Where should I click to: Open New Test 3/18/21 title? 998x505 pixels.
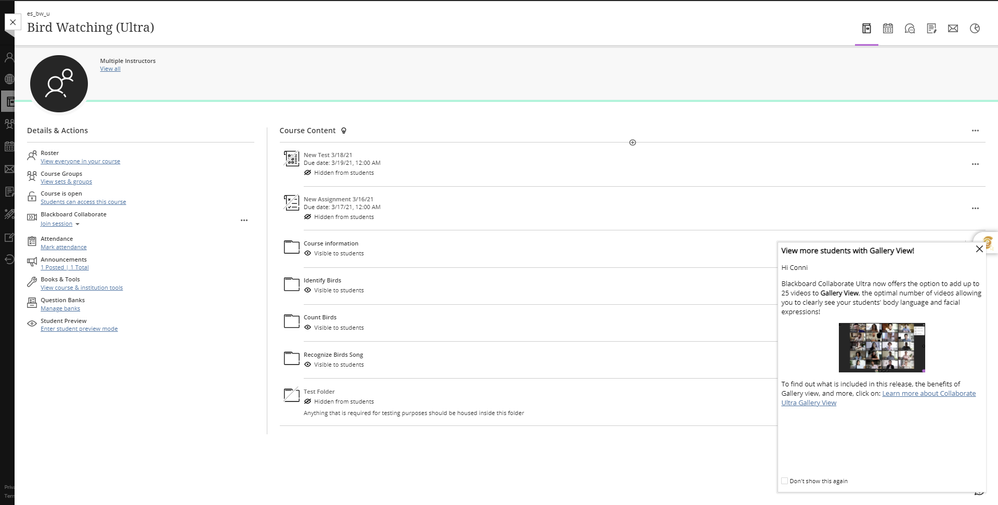tap(328, 155)
